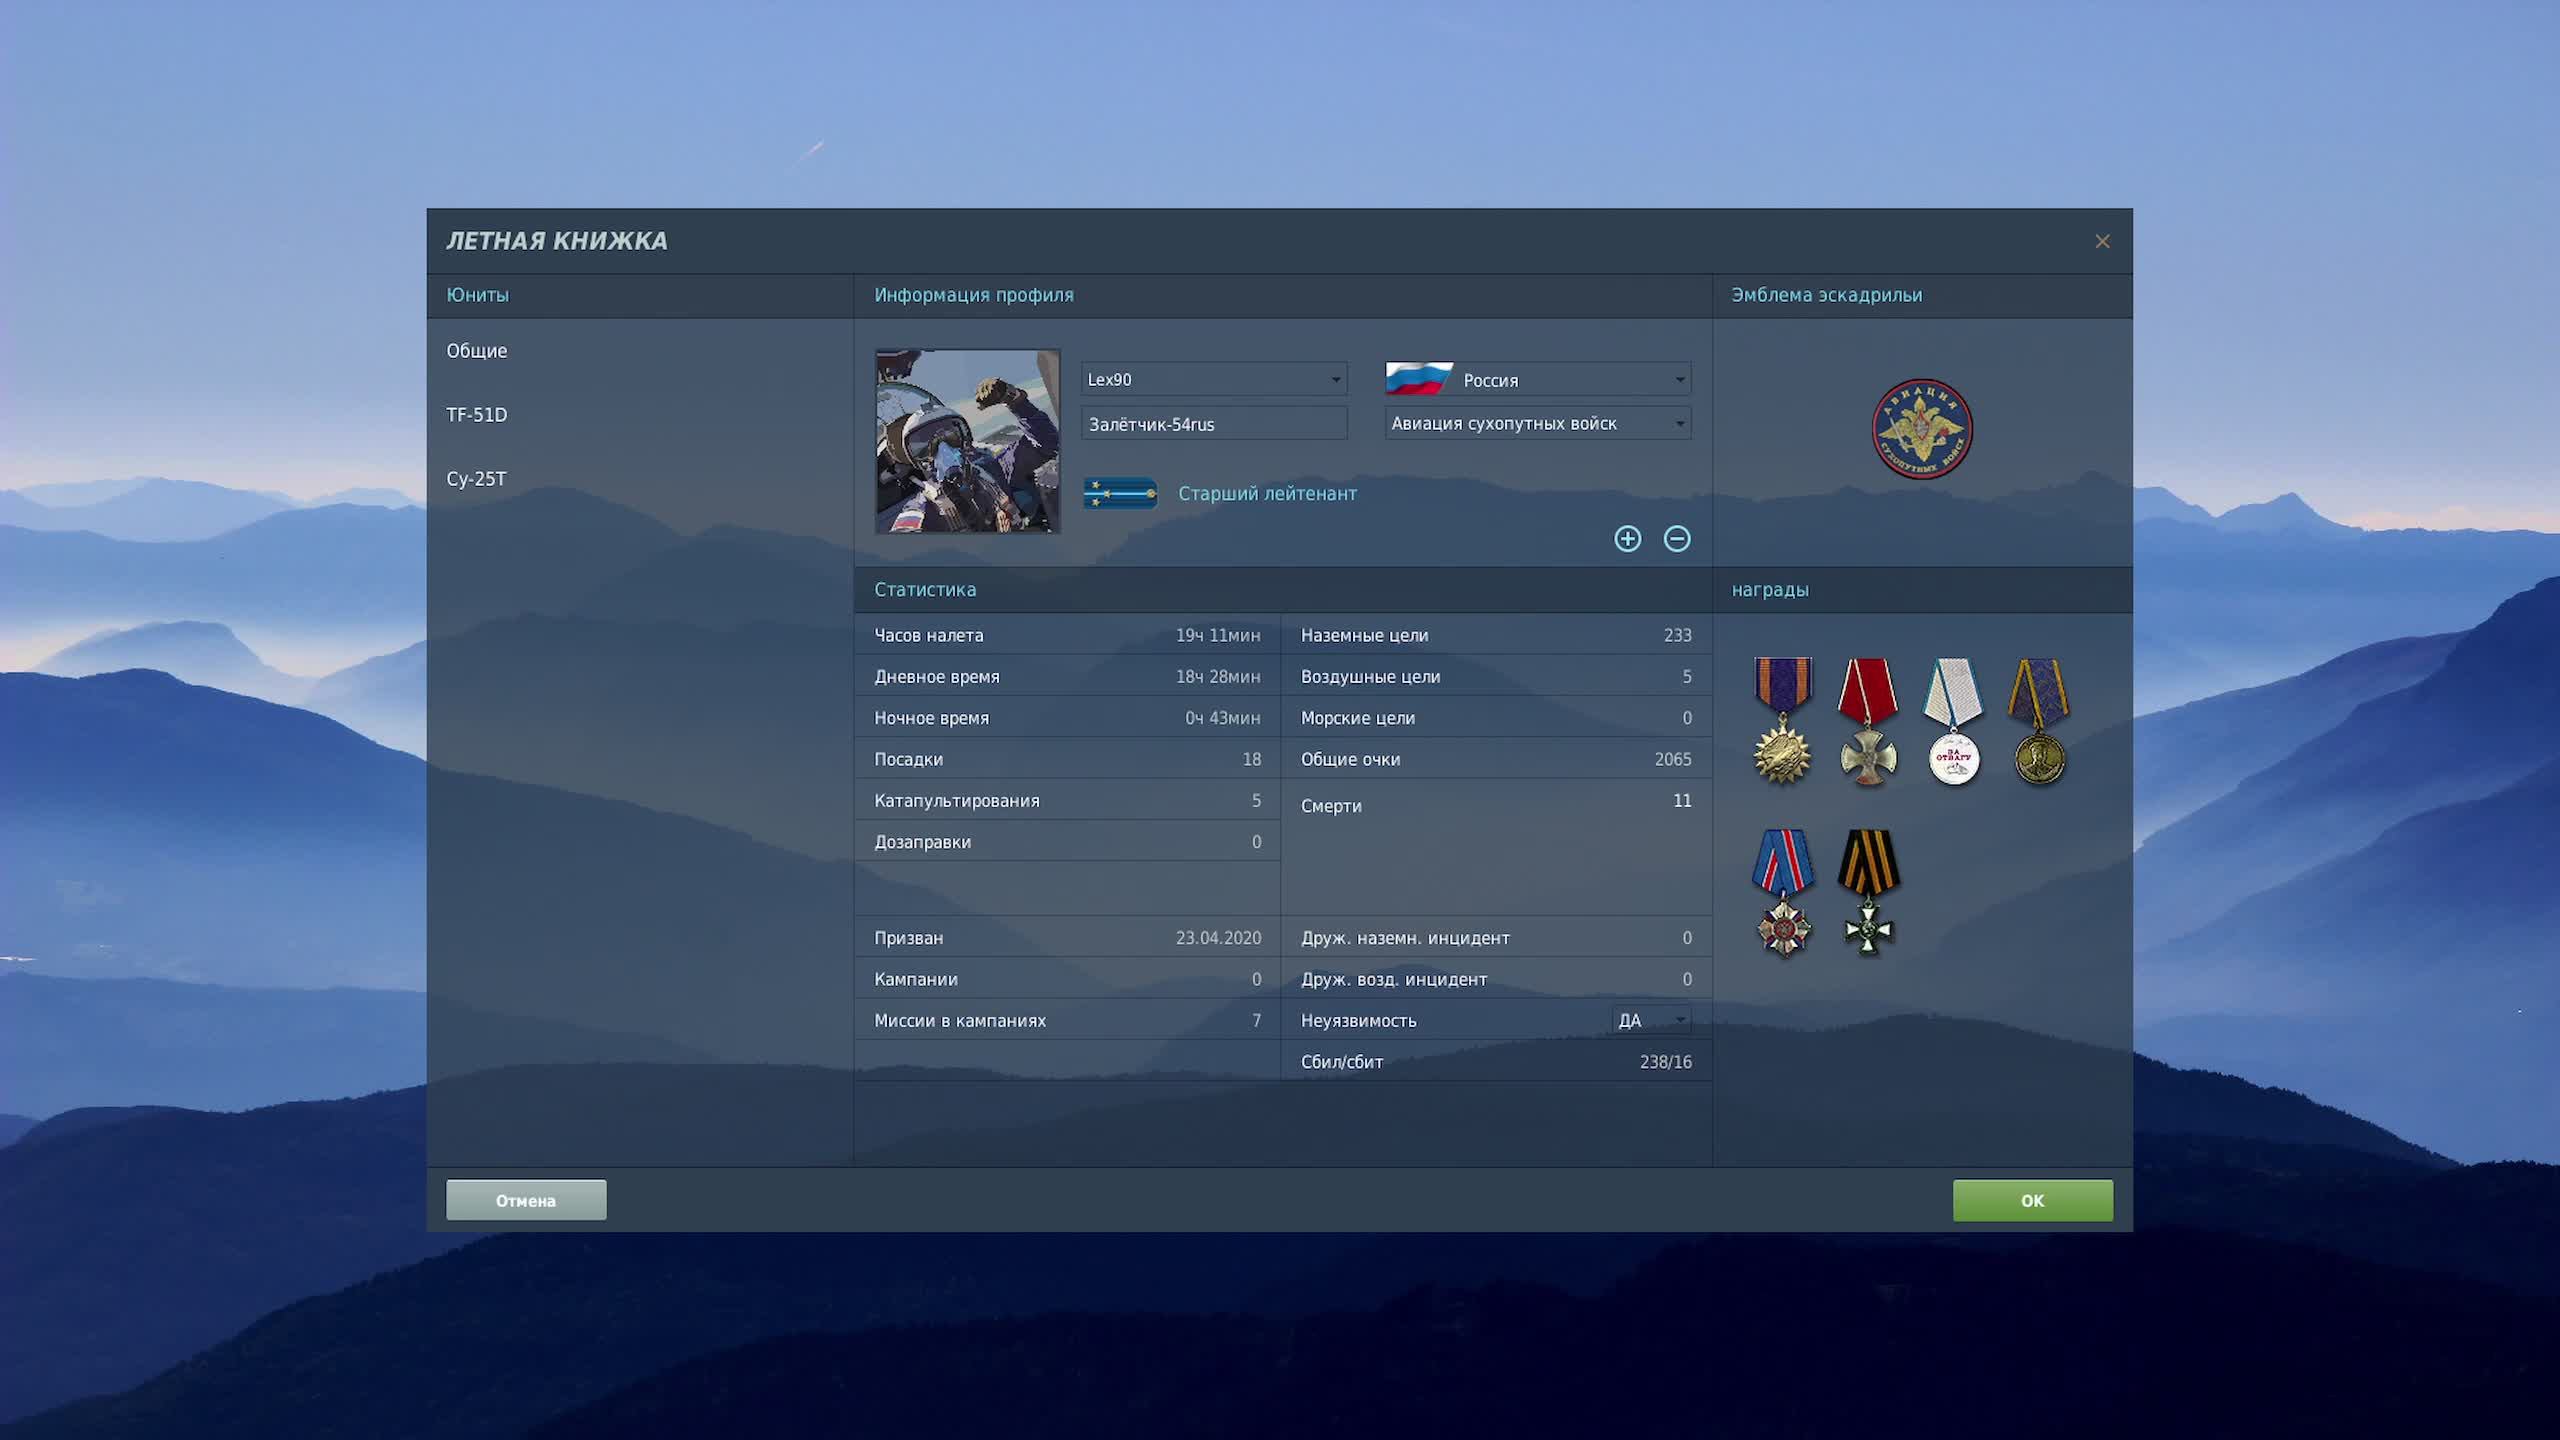Select the TF-51D unit entry
This screenshot has height=1440, width=2560.
[x=477, y=415]
